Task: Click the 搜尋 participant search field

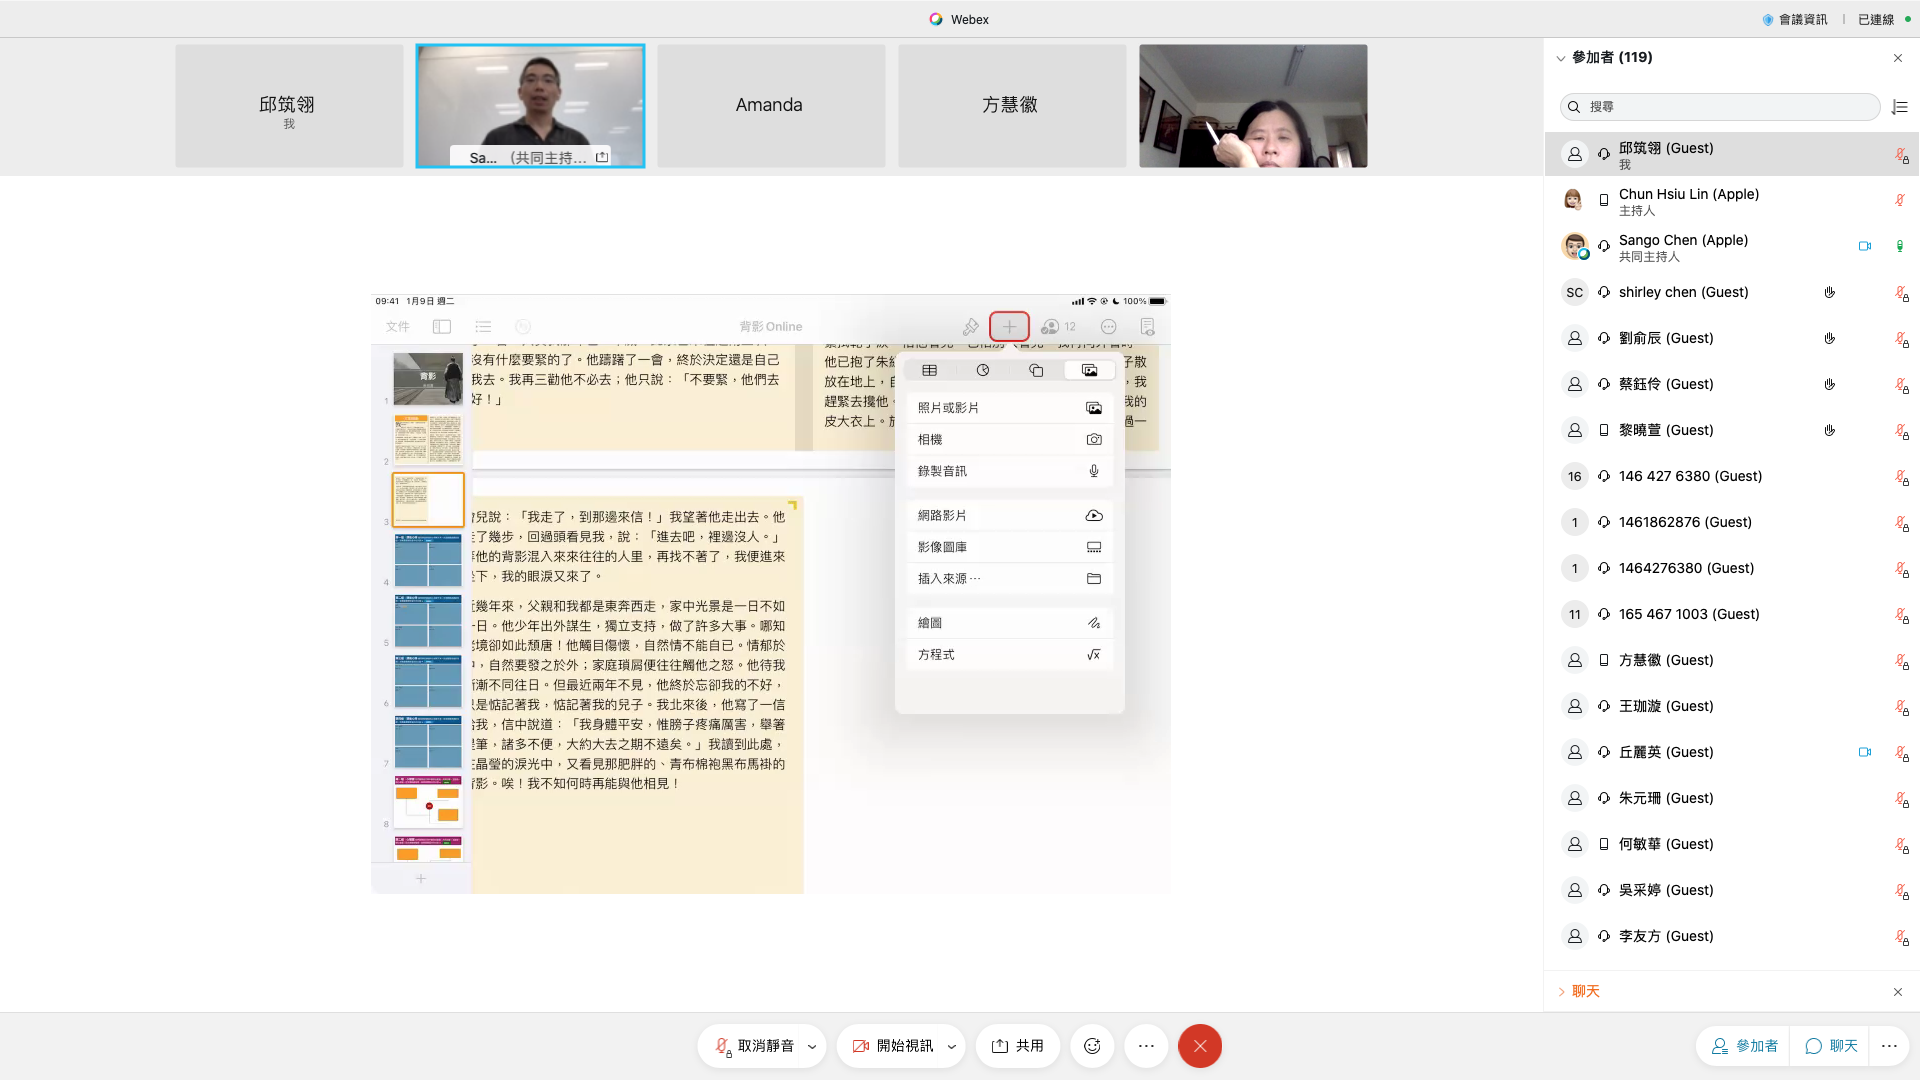Action: pos(1720,107)
